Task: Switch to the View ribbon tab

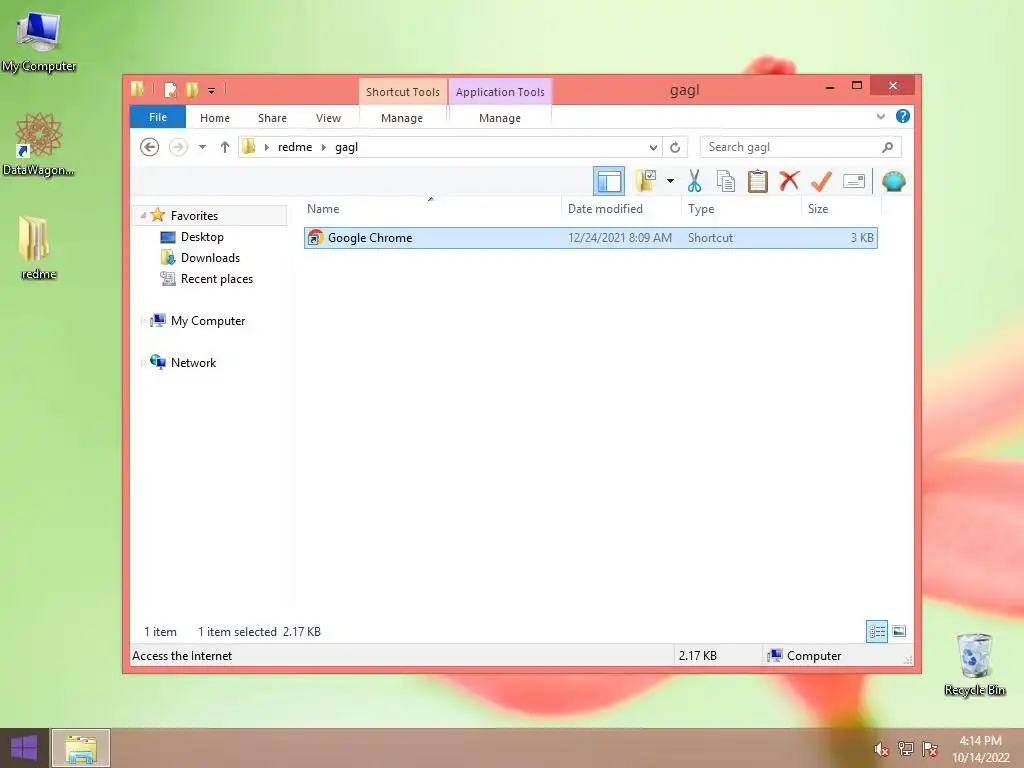Action: pyautogui.click(x=328, y=118)
